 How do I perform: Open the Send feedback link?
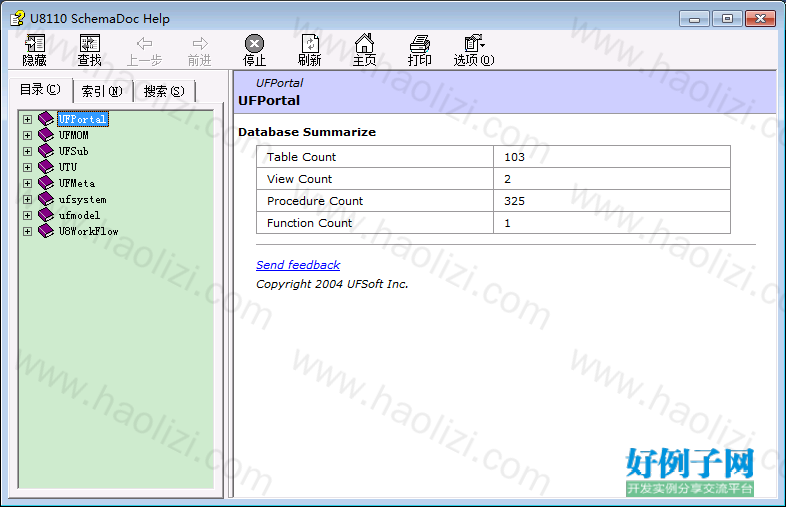[x=298, y=265]
